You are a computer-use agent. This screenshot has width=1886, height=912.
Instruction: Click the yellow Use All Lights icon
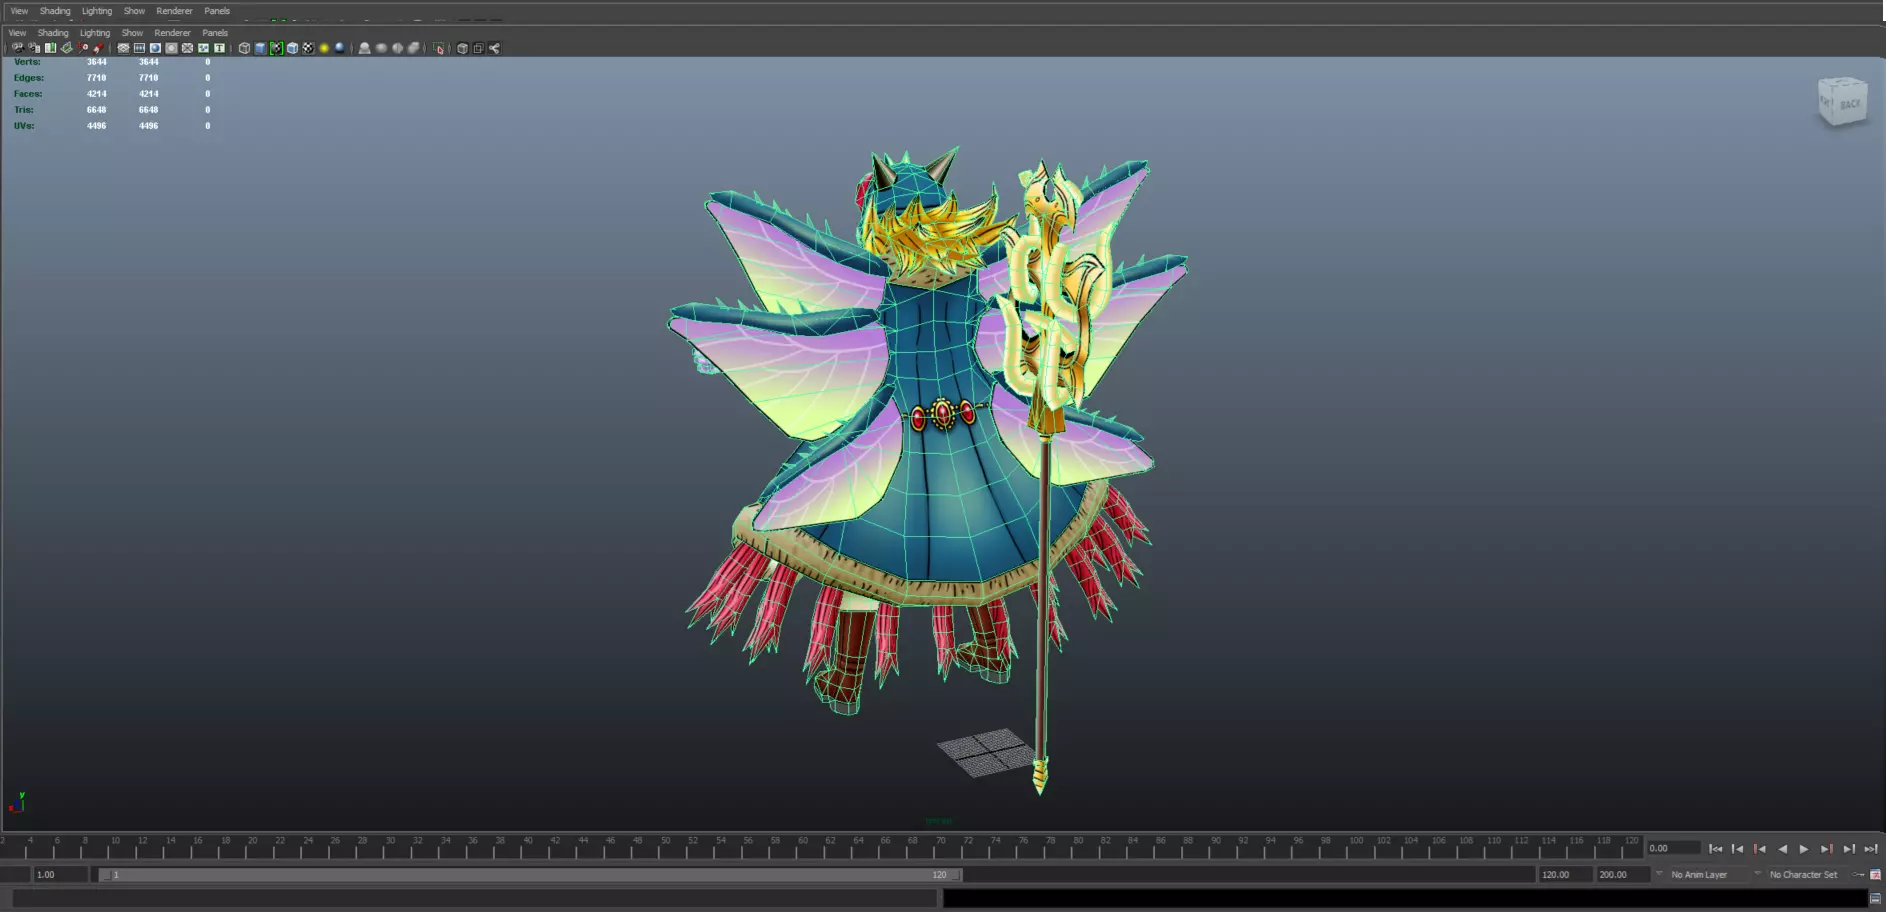(324, 48)
